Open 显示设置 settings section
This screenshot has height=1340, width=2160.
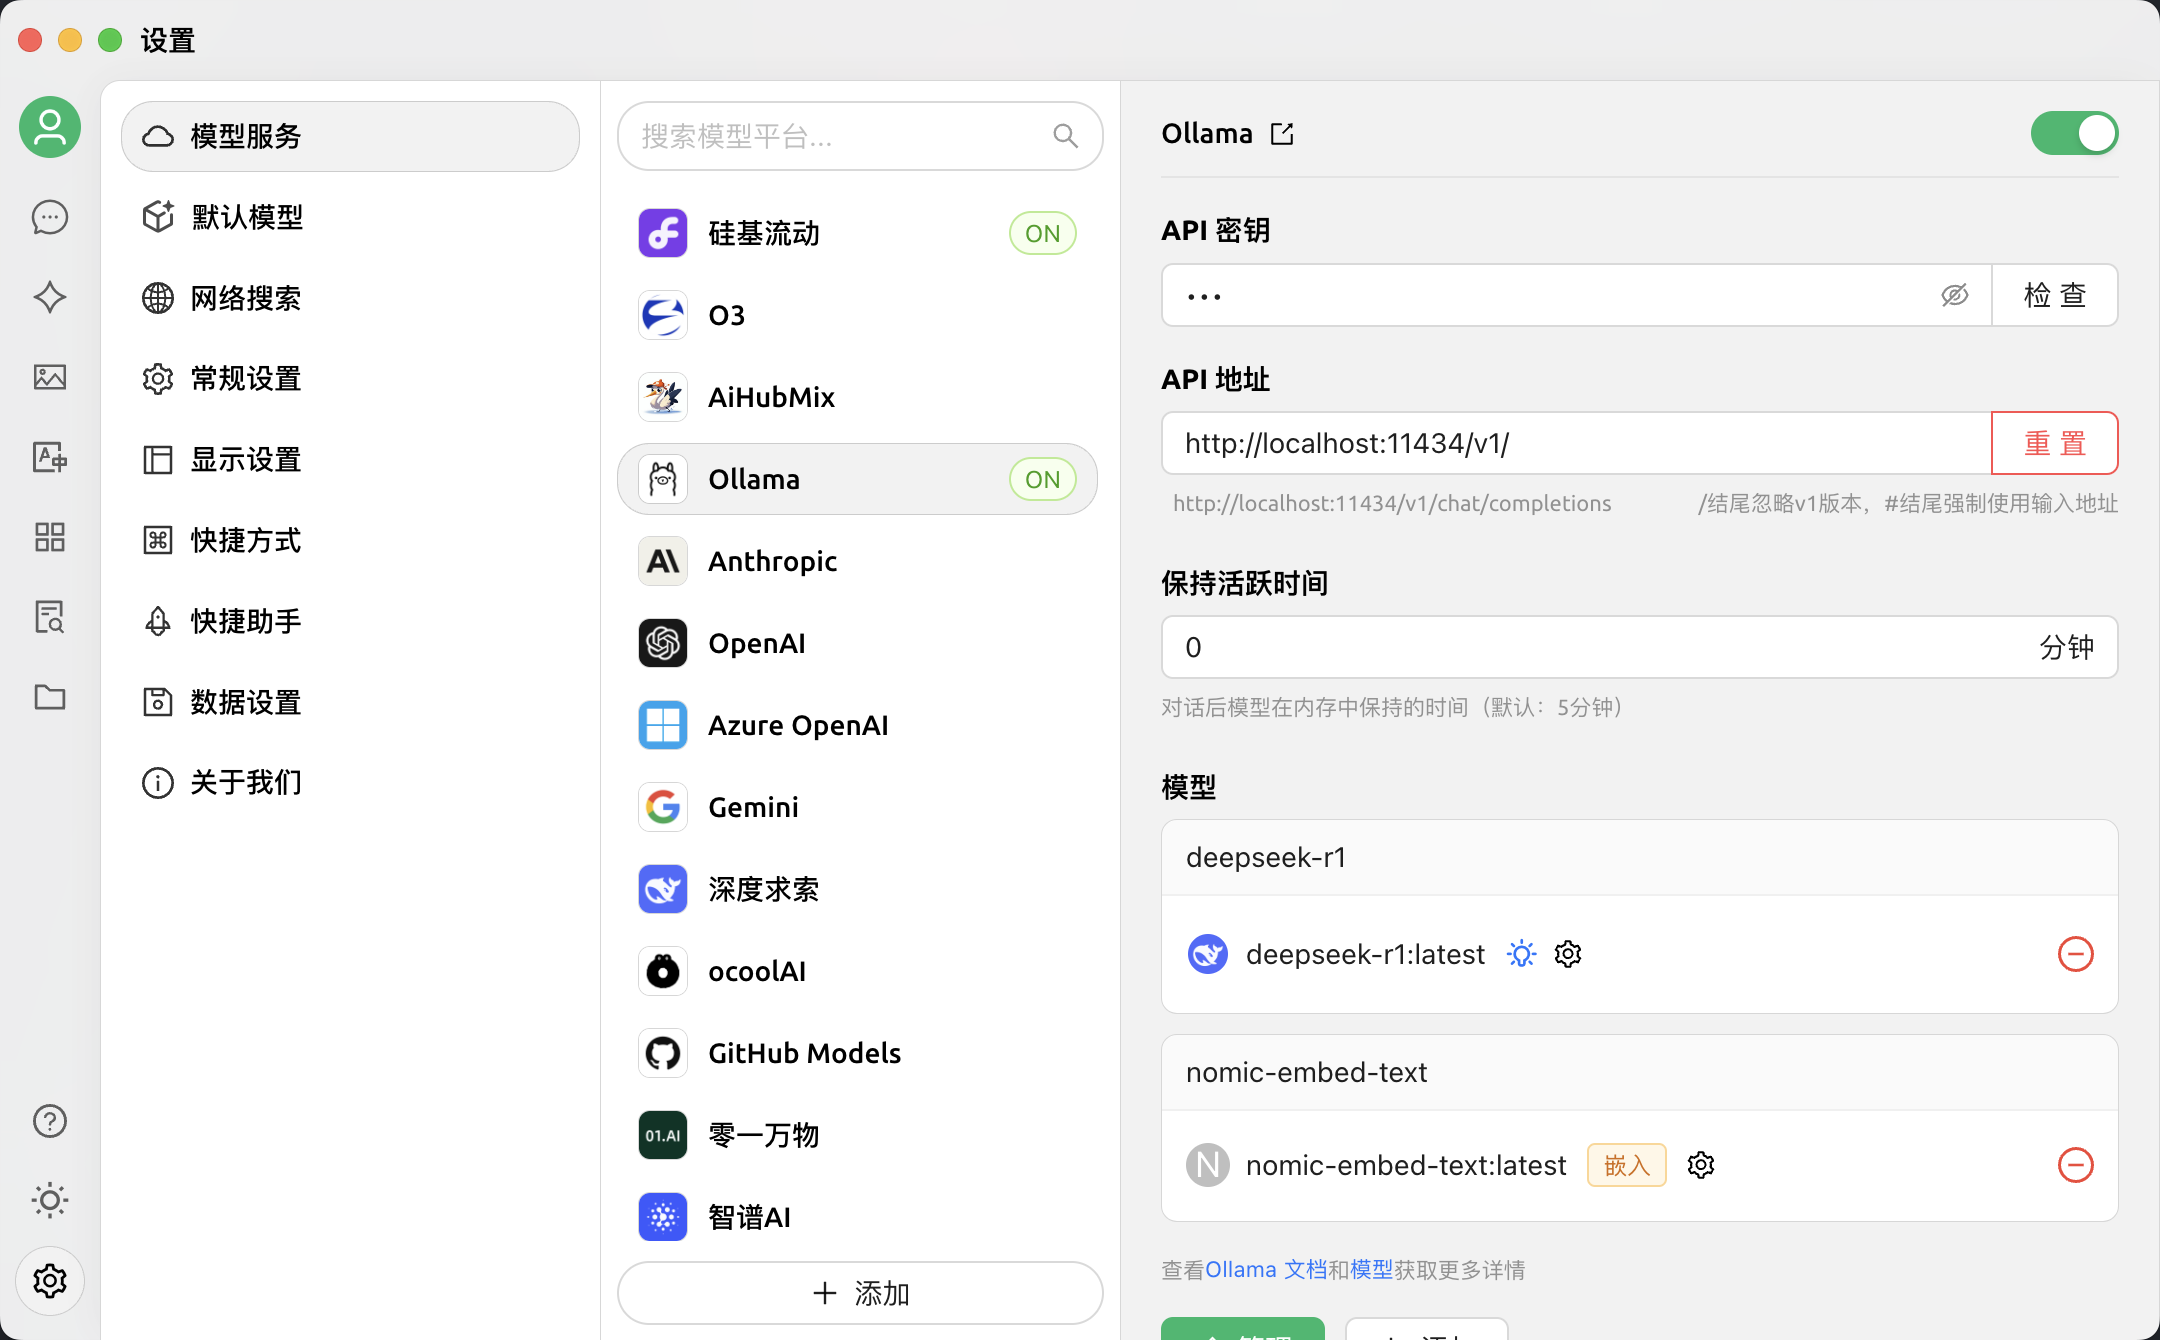pyautogui.click(x=350, y=460)
